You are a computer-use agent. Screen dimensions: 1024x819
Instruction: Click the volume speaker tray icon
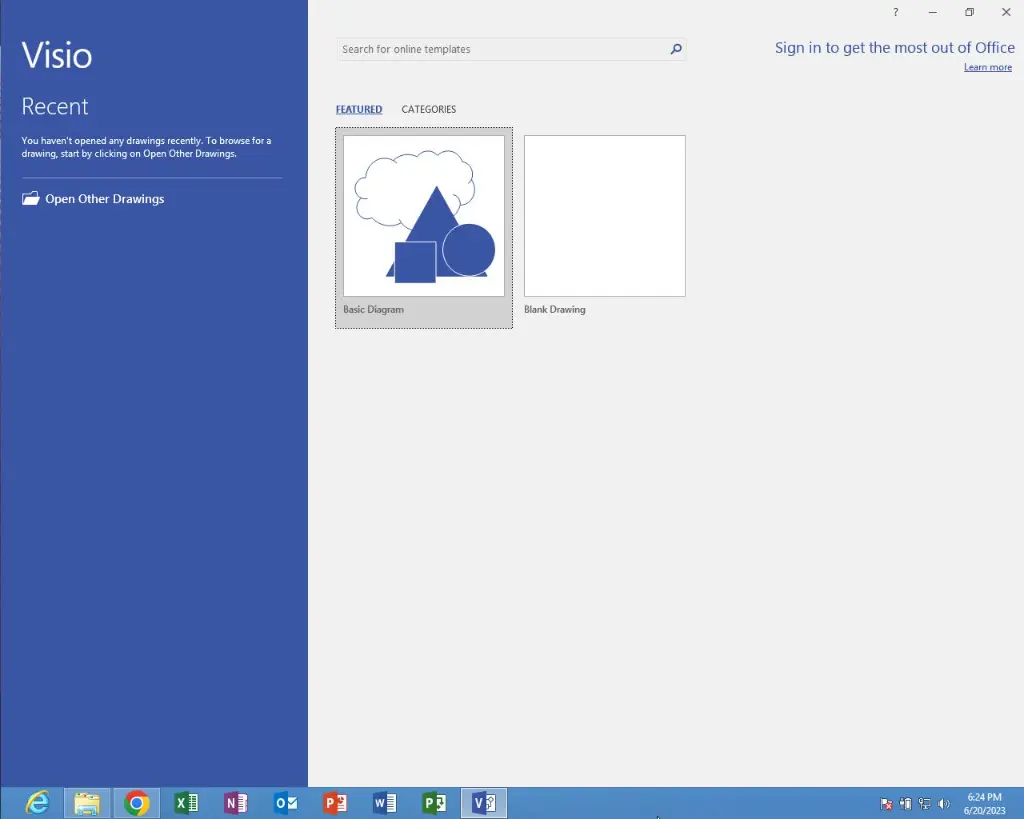944,804
